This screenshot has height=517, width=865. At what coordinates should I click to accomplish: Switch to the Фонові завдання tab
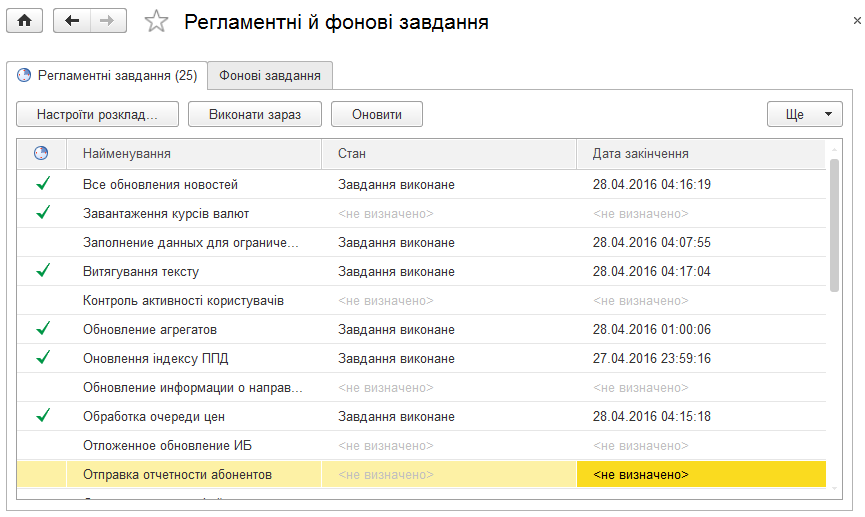tap(270, 76)
